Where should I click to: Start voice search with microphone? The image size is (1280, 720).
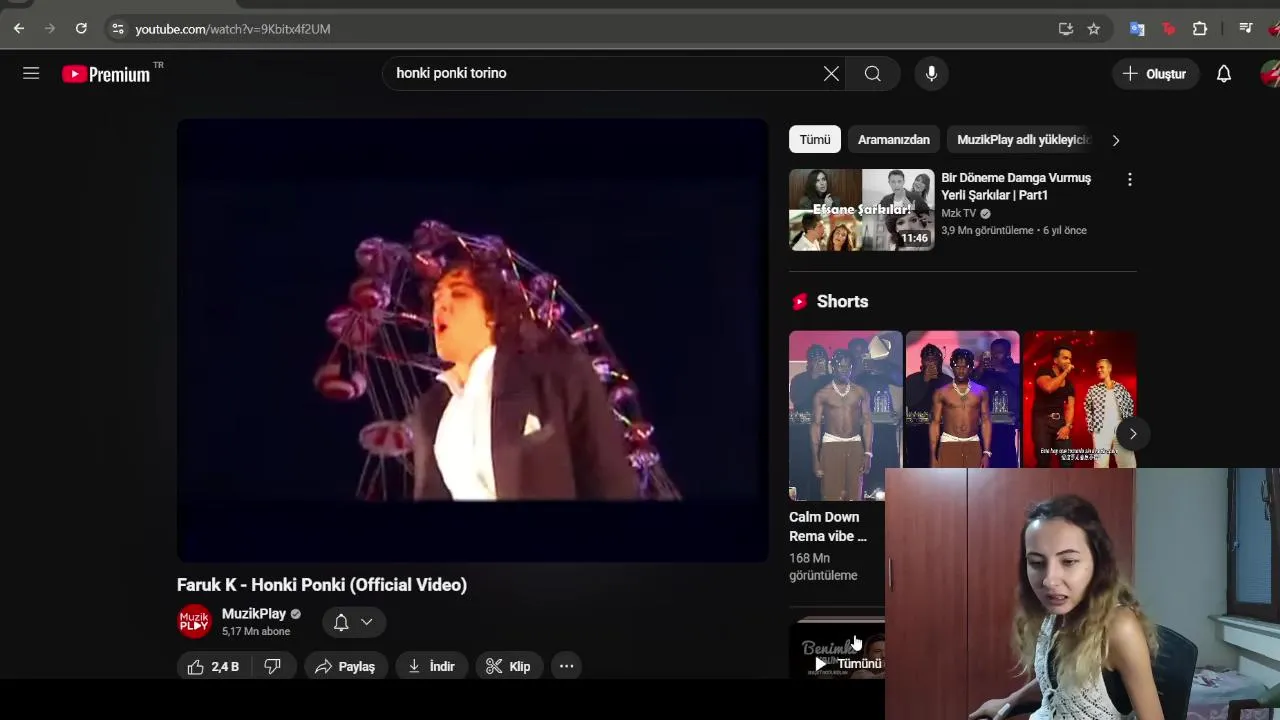931,73
